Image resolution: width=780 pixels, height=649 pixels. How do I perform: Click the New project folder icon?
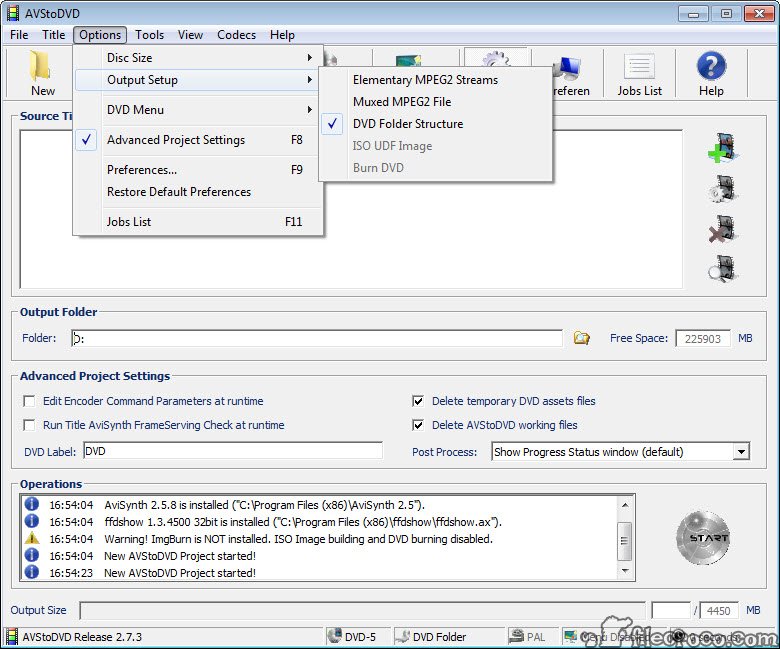click(40, 66)
